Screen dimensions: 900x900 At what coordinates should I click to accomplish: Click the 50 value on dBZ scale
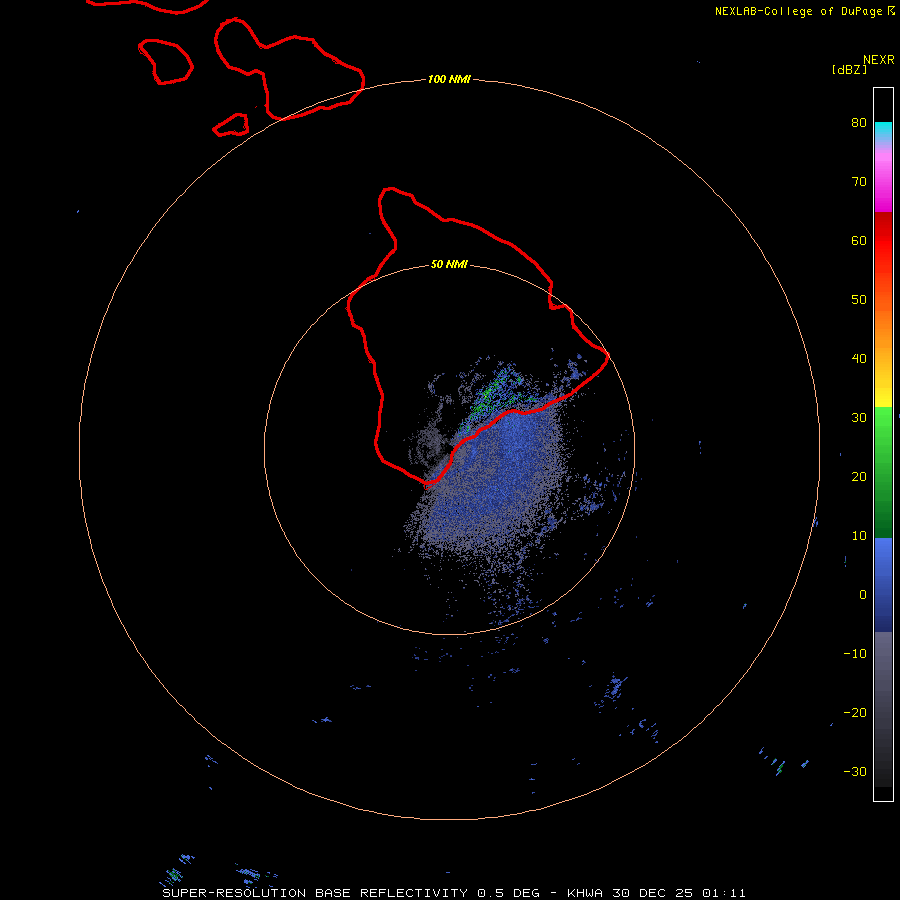(x=859, y=300)
